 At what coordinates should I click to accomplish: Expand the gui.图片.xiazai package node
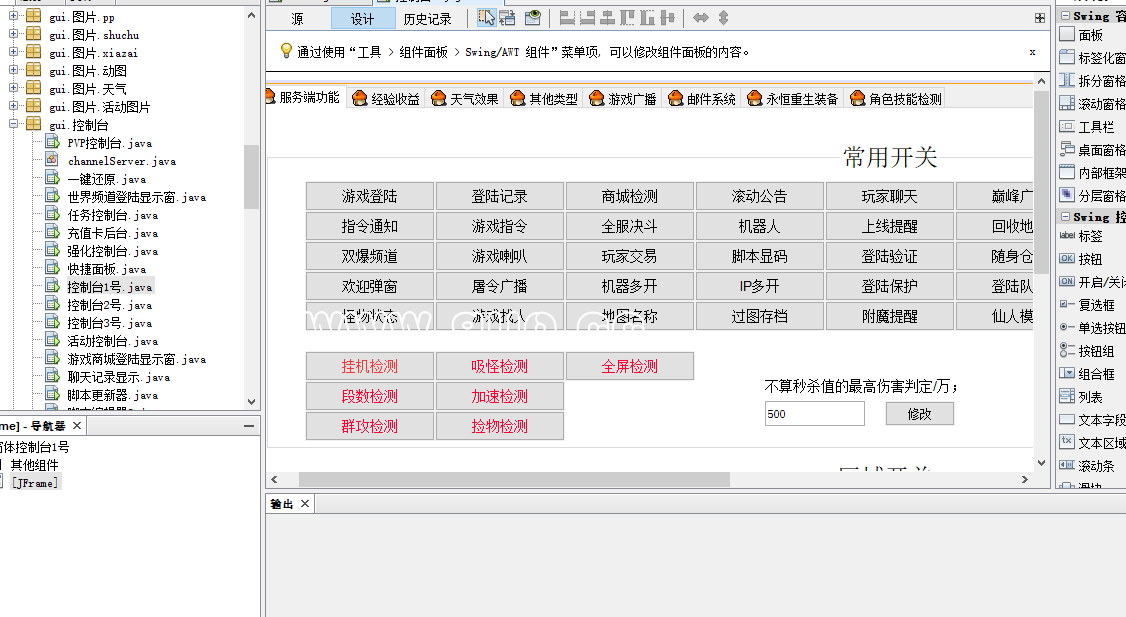pos(13,51)
